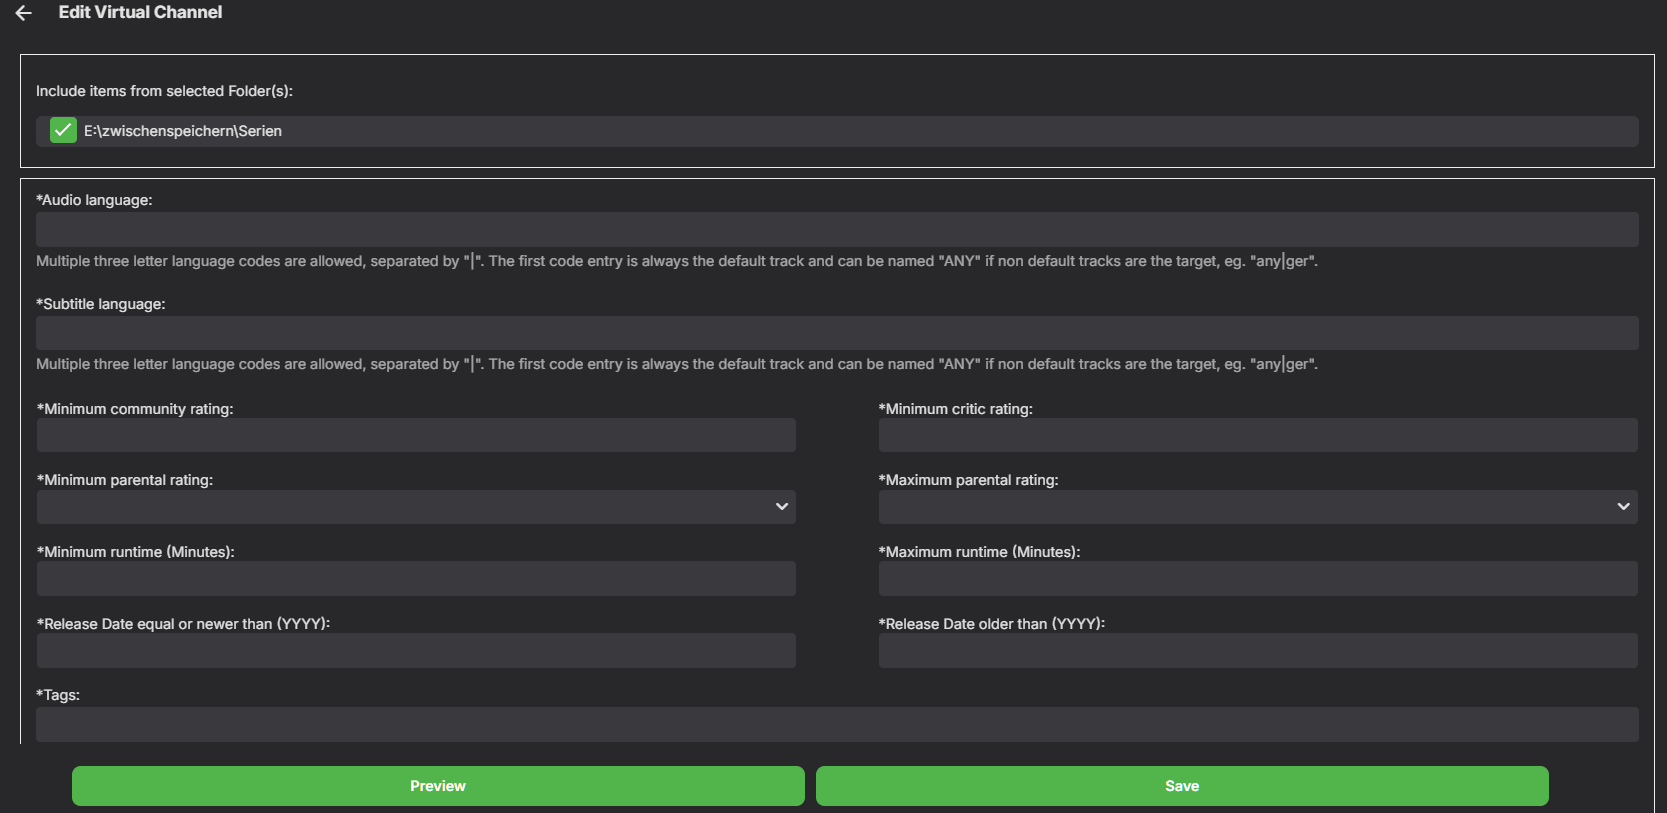
Task: Select the E:\zwischenspeichern\Serien folder label
Action: point(183,131)
